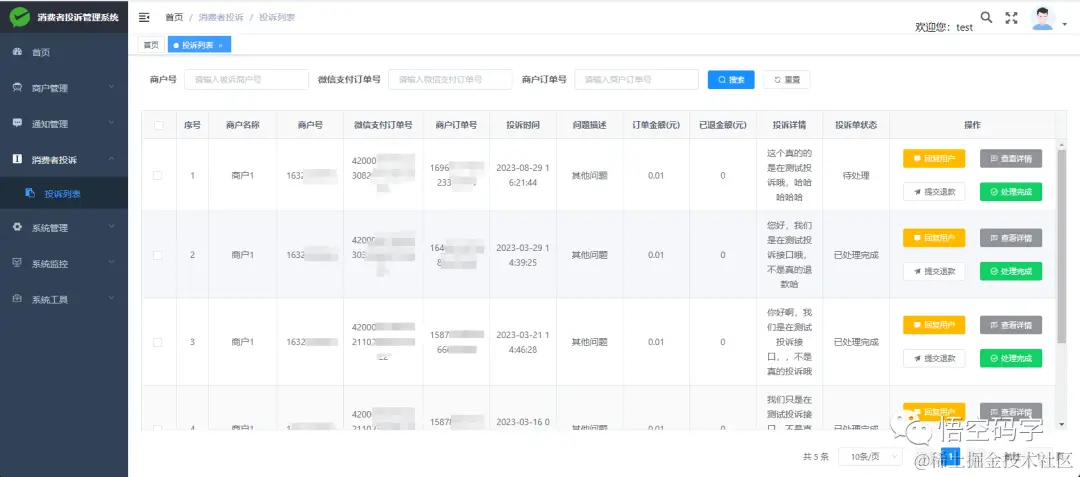Click the 待处理 status cell
The height and width of the screenshot is (477, 1080).
(x=856, y=176)
